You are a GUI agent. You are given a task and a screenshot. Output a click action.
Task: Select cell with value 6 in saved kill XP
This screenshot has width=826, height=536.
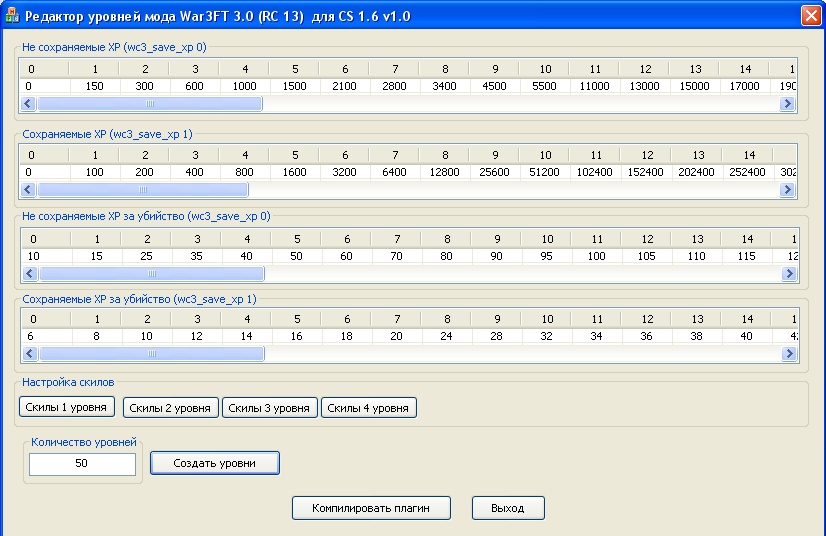point(46,336)
